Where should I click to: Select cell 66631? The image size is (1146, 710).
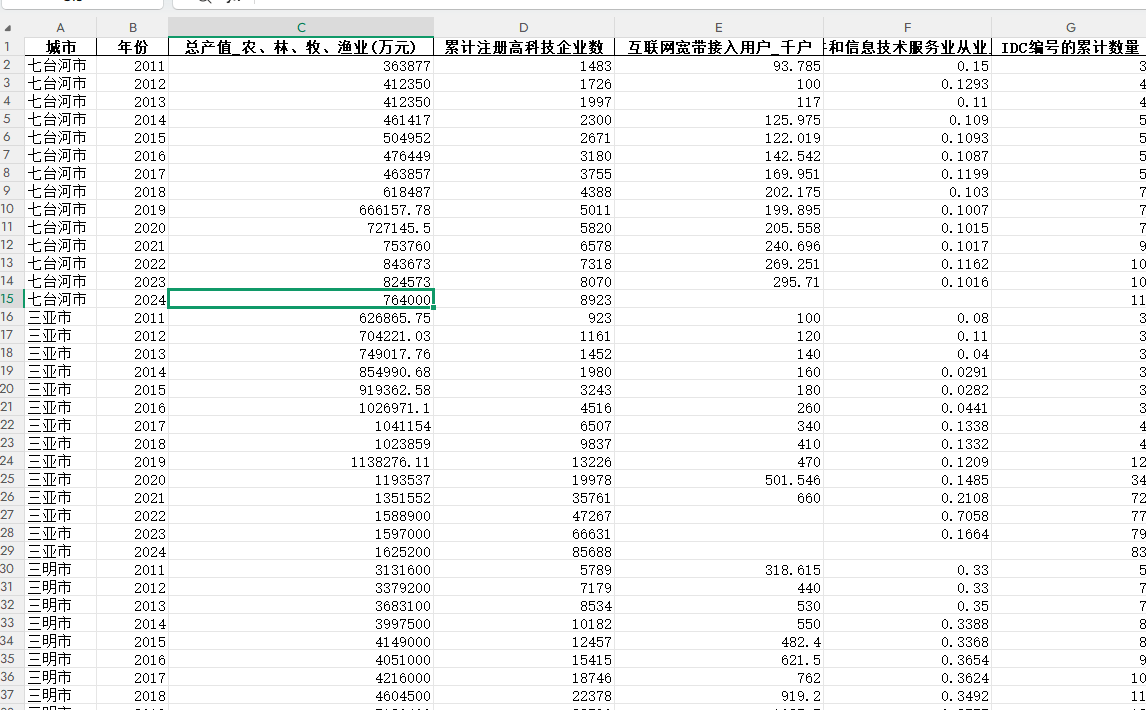pos(523,533)
